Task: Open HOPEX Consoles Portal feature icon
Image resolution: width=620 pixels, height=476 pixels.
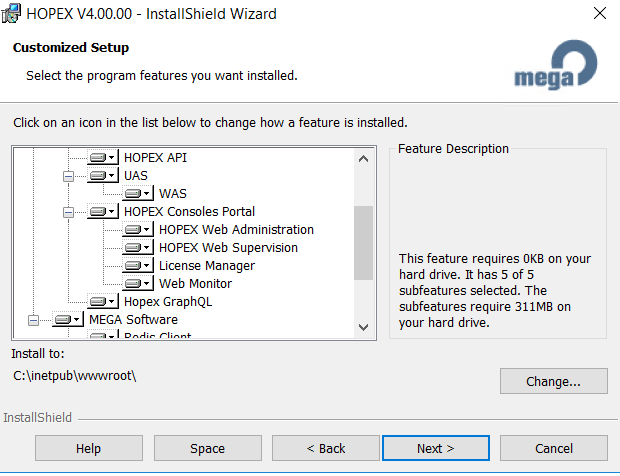Action: point(102,212)
